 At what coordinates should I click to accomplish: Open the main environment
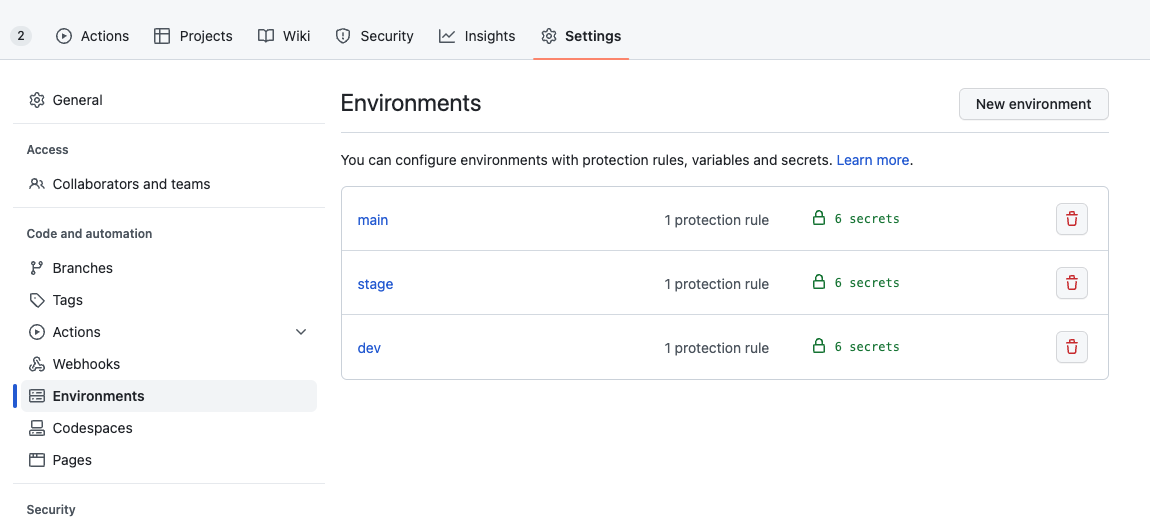[373, 220]
